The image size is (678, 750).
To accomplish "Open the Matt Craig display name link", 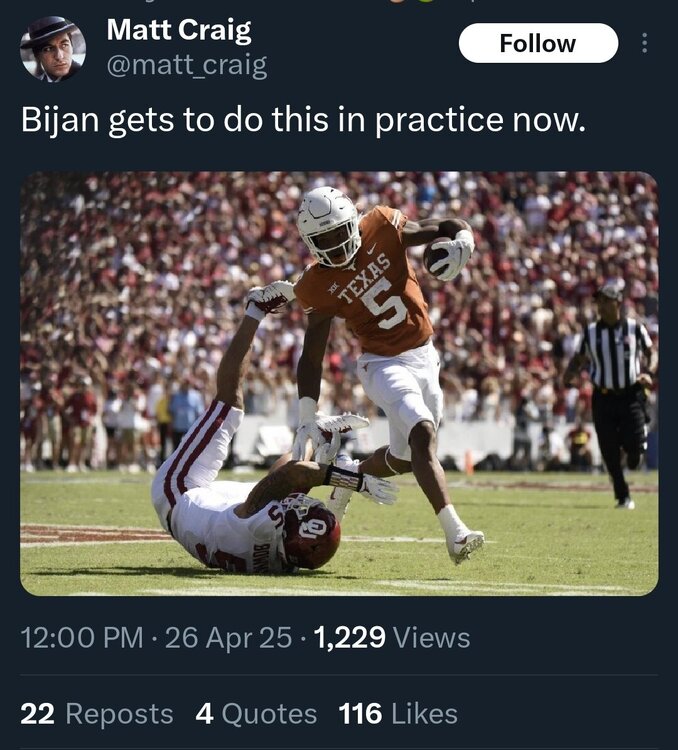I will (x=178, y=30).
